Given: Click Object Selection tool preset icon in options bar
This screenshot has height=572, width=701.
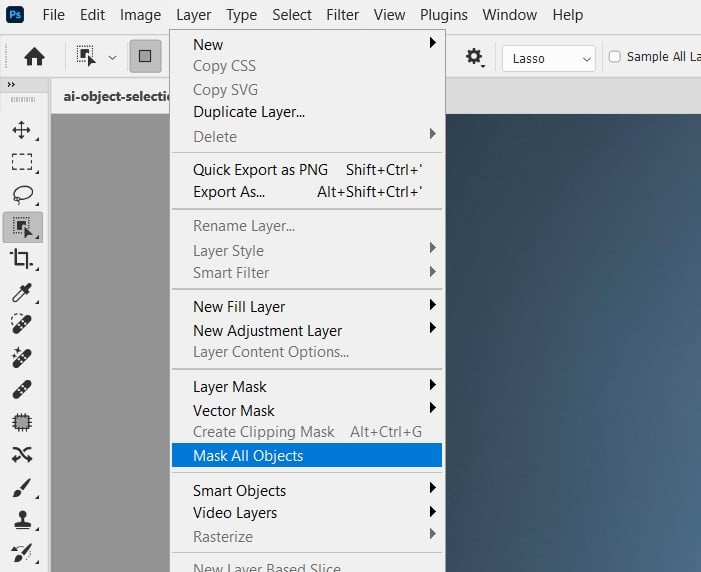Looking at the screenshot, I should click(x=86, y=56).
